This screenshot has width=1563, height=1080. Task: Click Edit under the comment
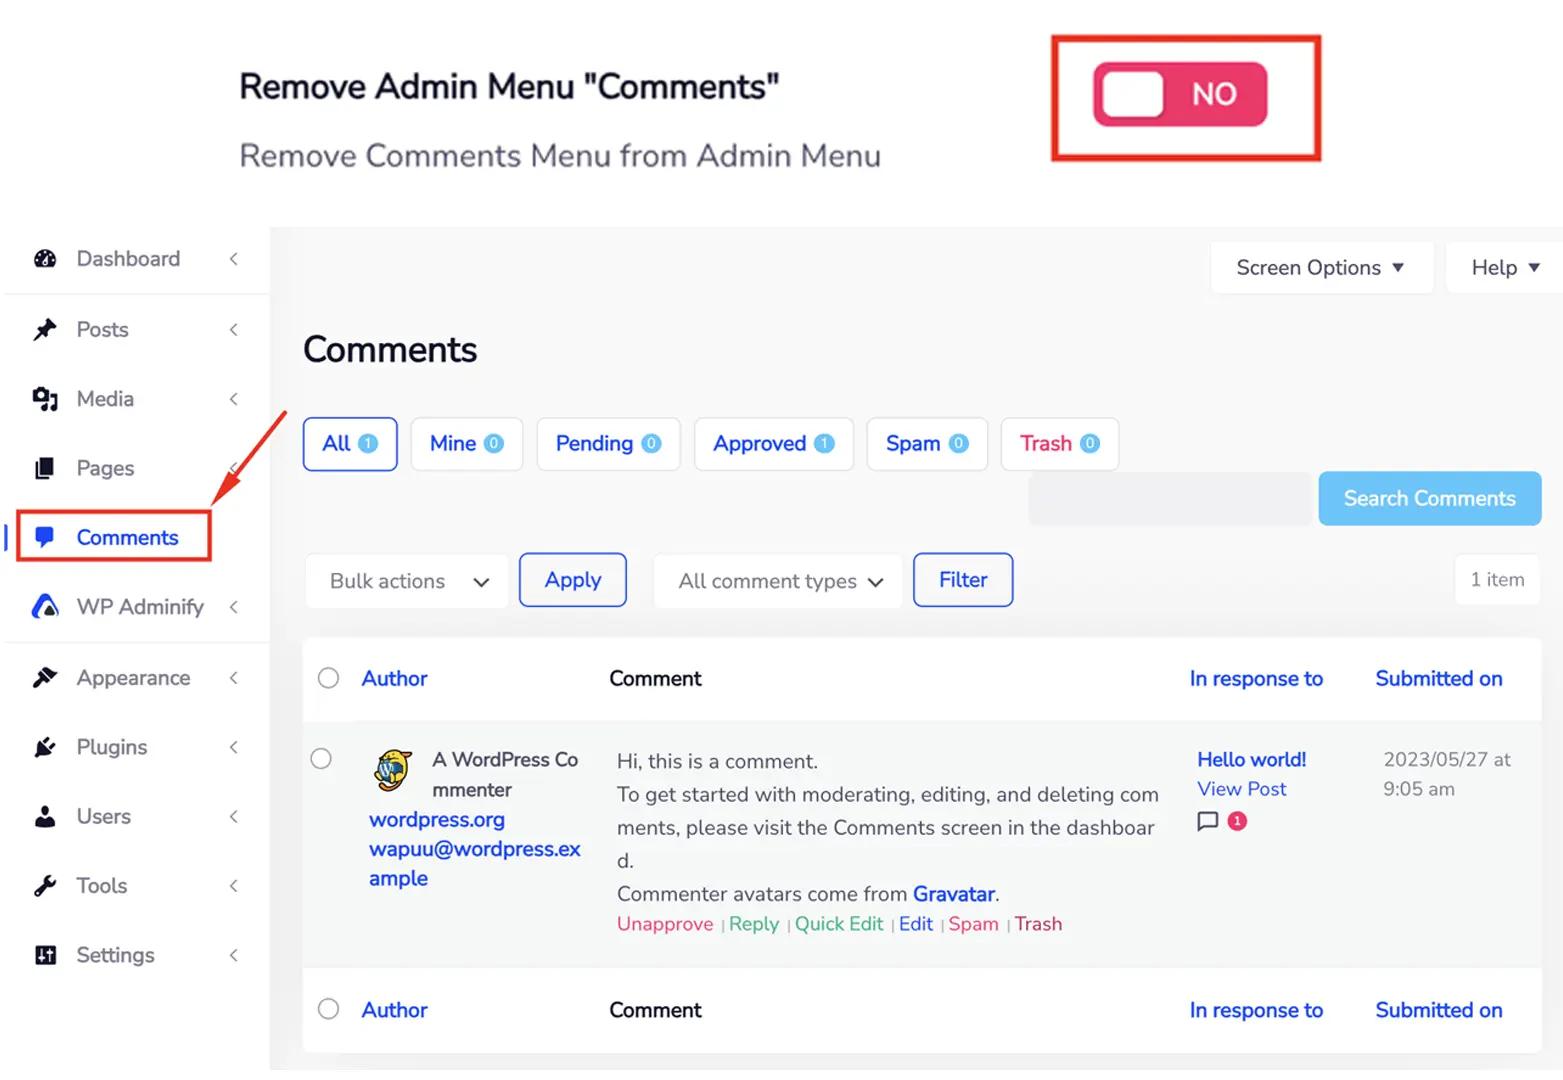916,924
